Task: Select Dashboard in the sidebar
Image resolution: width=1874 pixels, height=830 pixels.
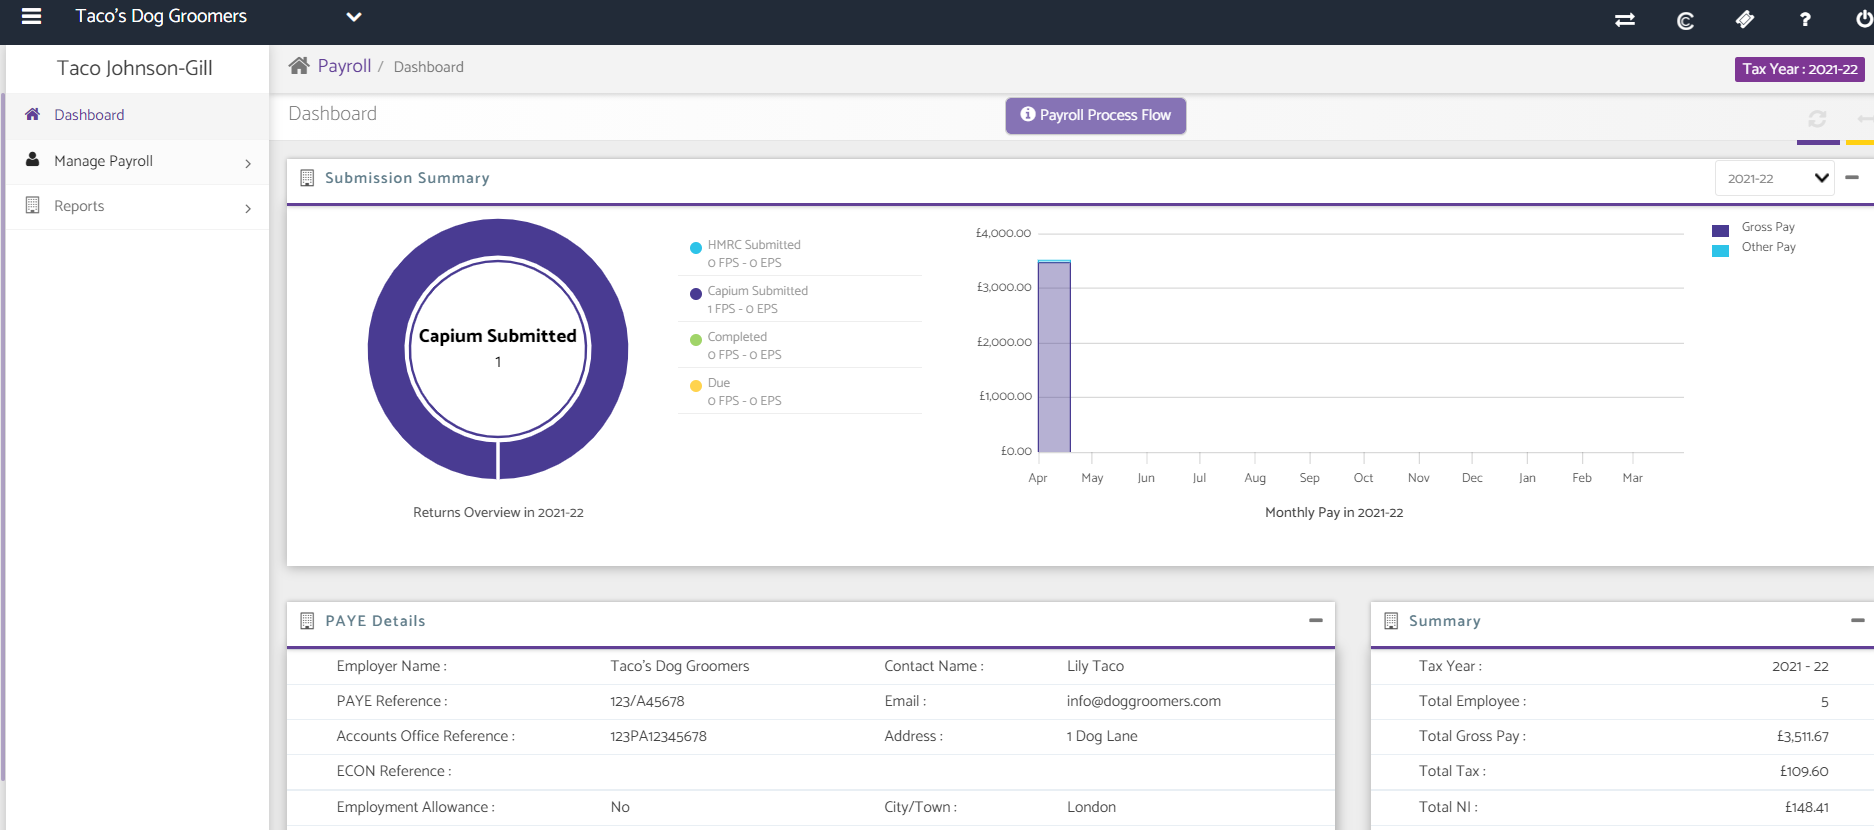Action: (137, 115)
